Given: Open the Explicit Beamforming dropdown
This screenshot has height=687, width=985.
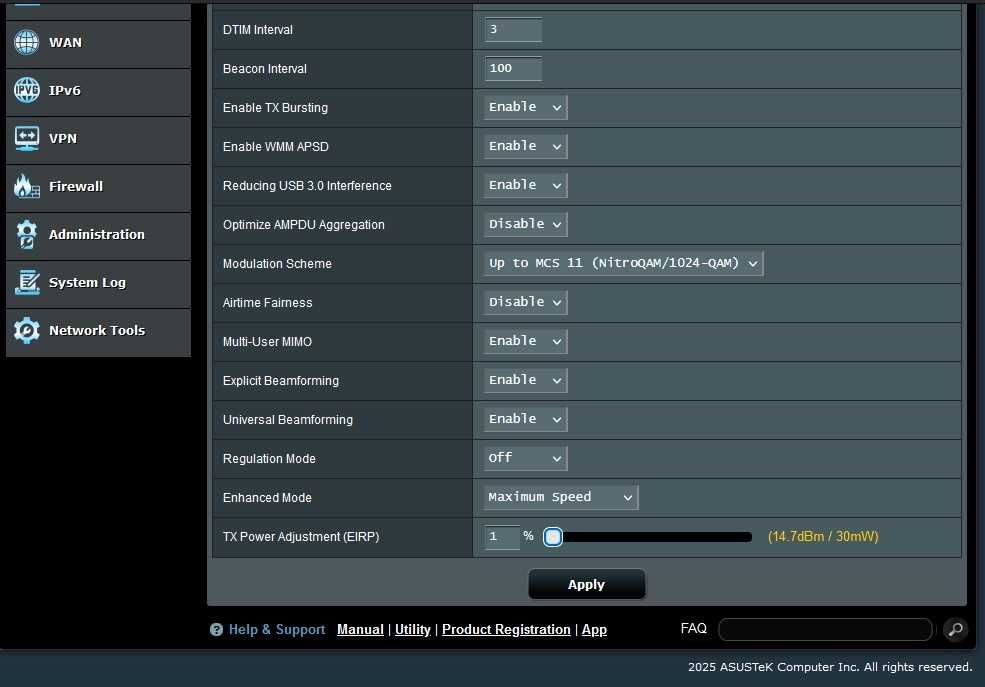Looking at the screenshot, I should click(525, 380).
